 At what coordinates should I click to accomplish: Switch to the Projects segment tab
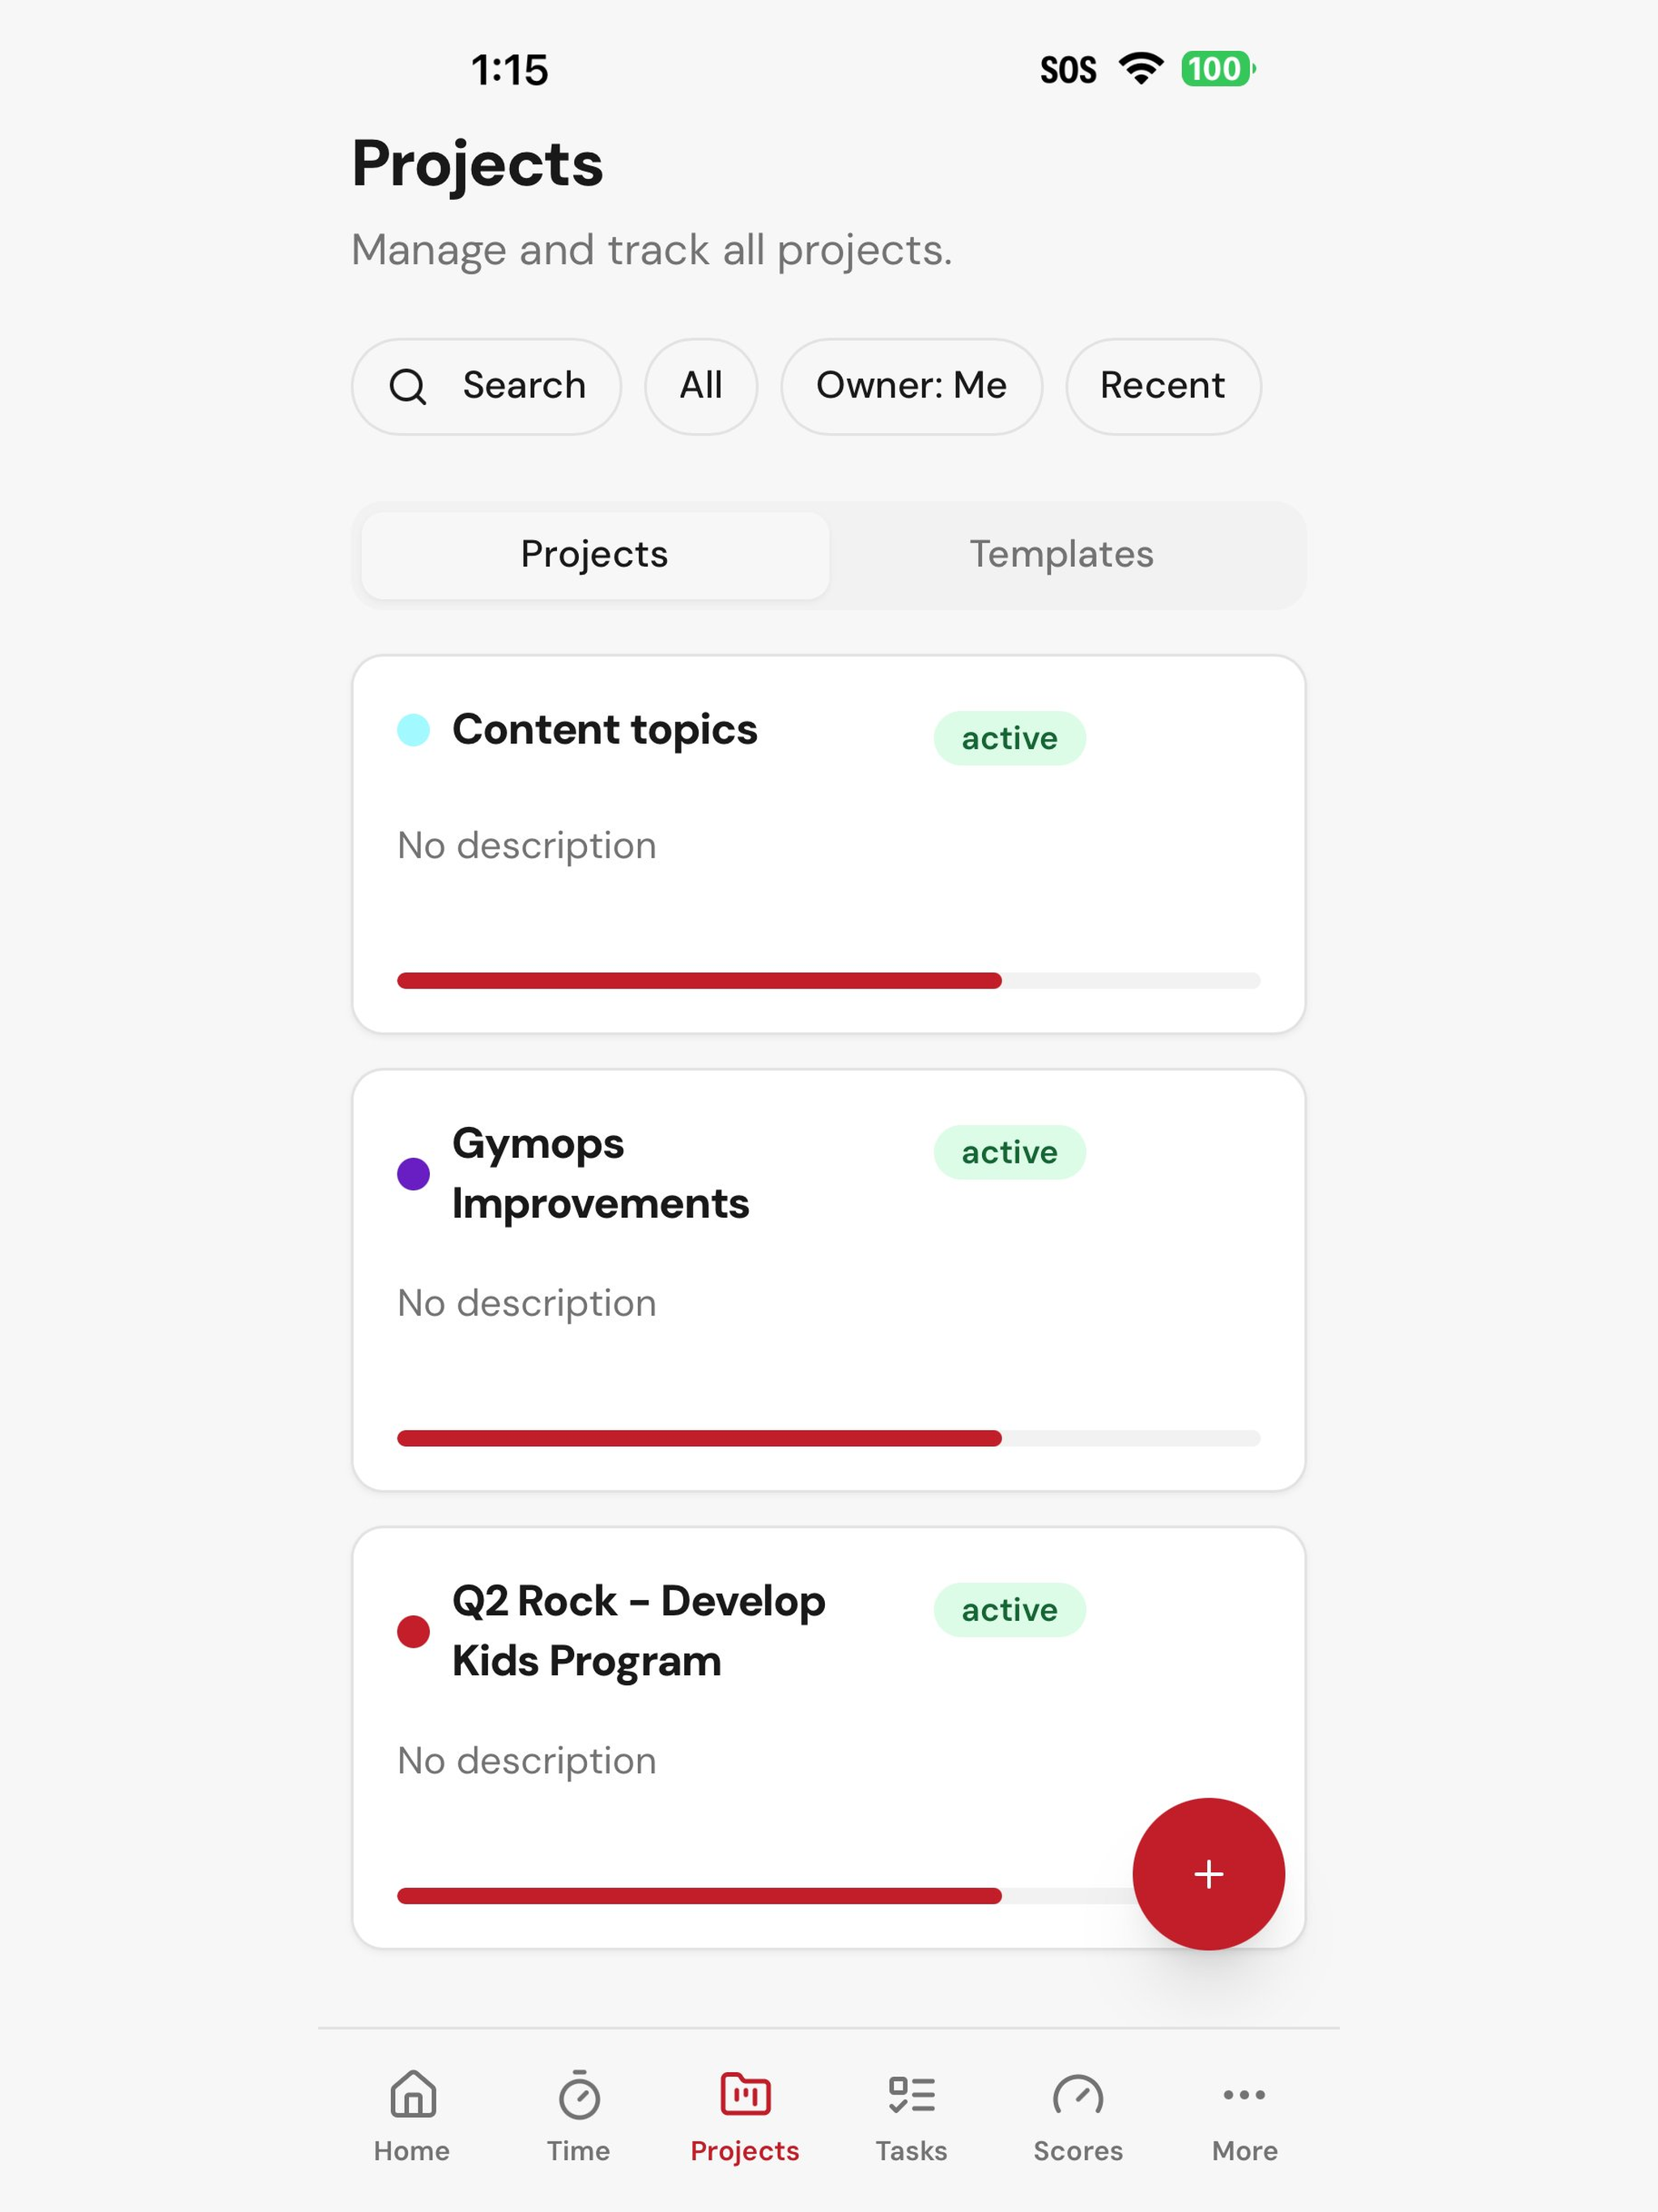pyautogui.click(x=595, y=555)
